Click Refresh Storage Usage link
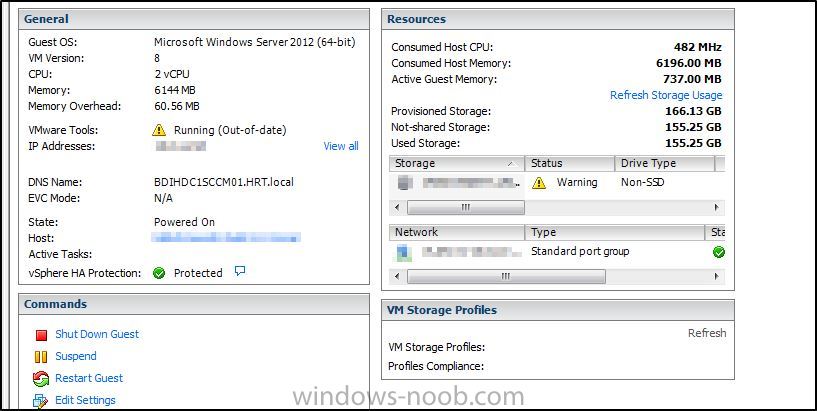The image size is (817, 411). point(666,95)
